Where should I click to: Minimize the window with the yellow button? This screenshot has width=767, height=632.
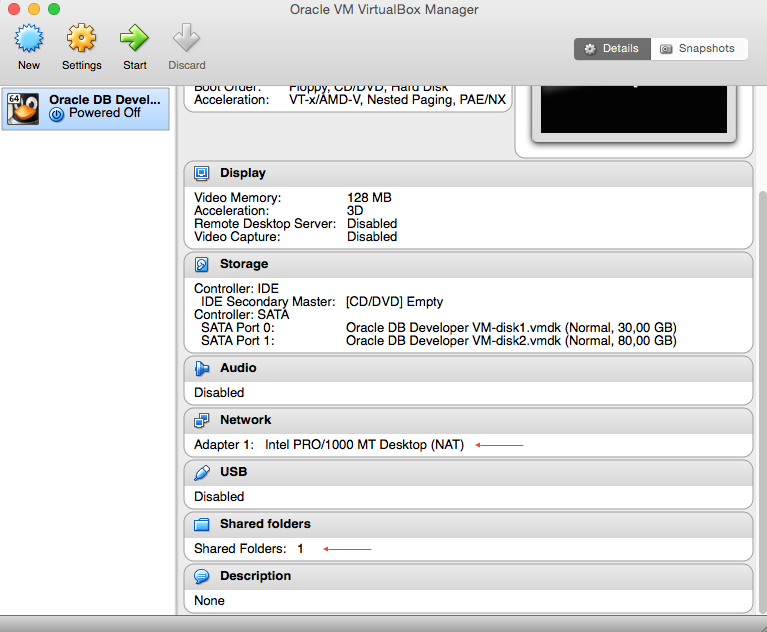(34, 9)
